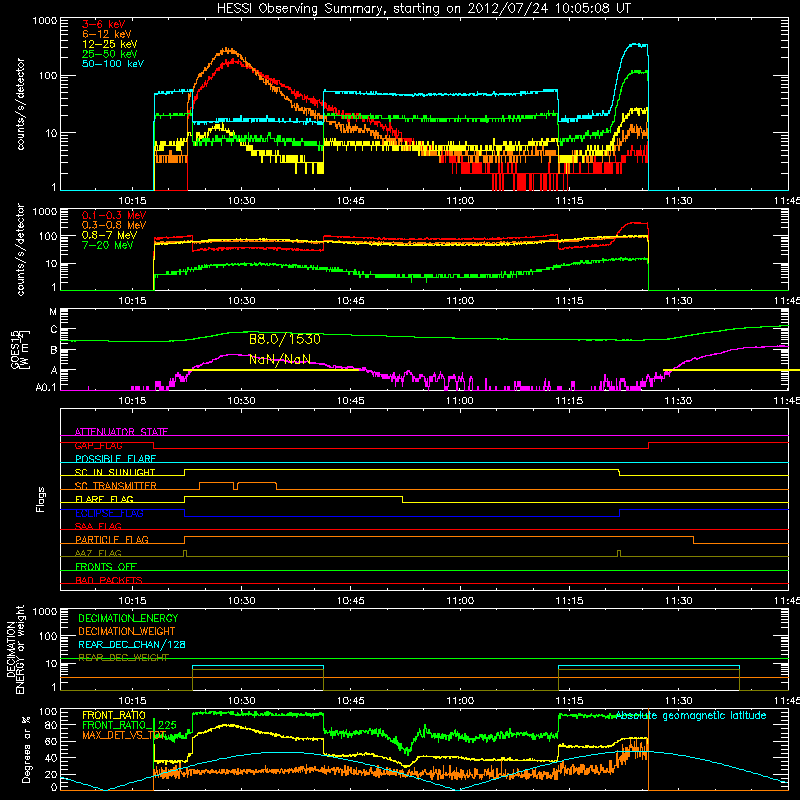Click the FRONT_RATIO legend label
Image resolution: width=800 pixels, height=800 pixels.
[x=114, y=715]
